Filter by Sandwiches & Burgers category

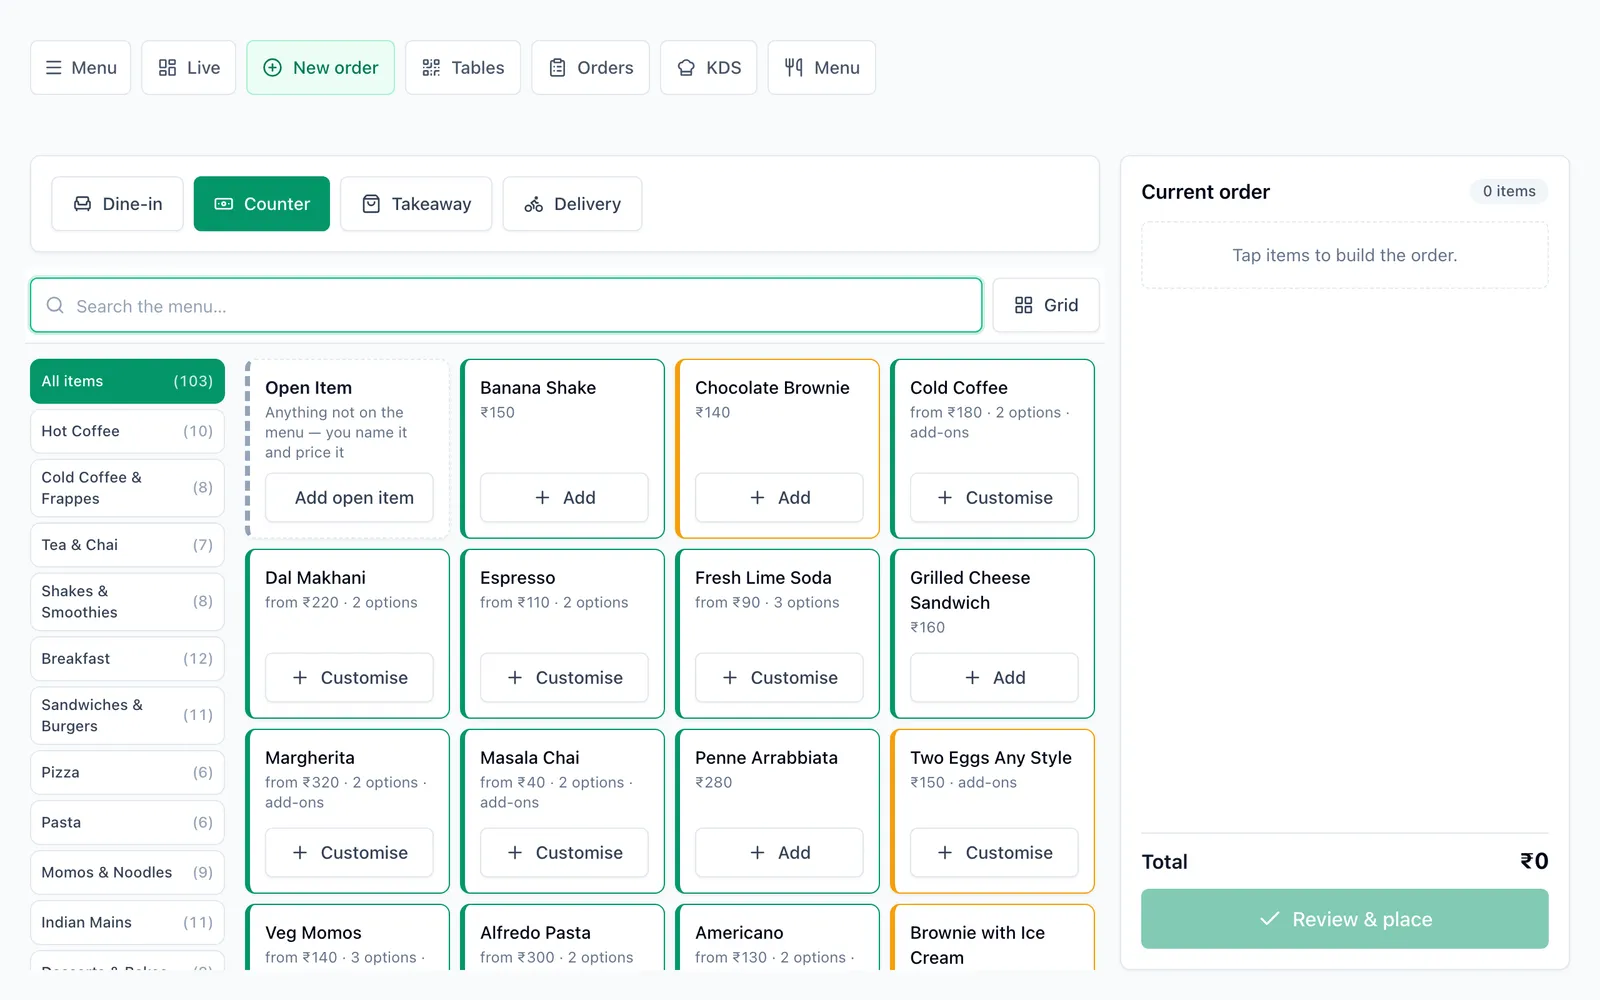pyautogui.click(x=127, y=716)
